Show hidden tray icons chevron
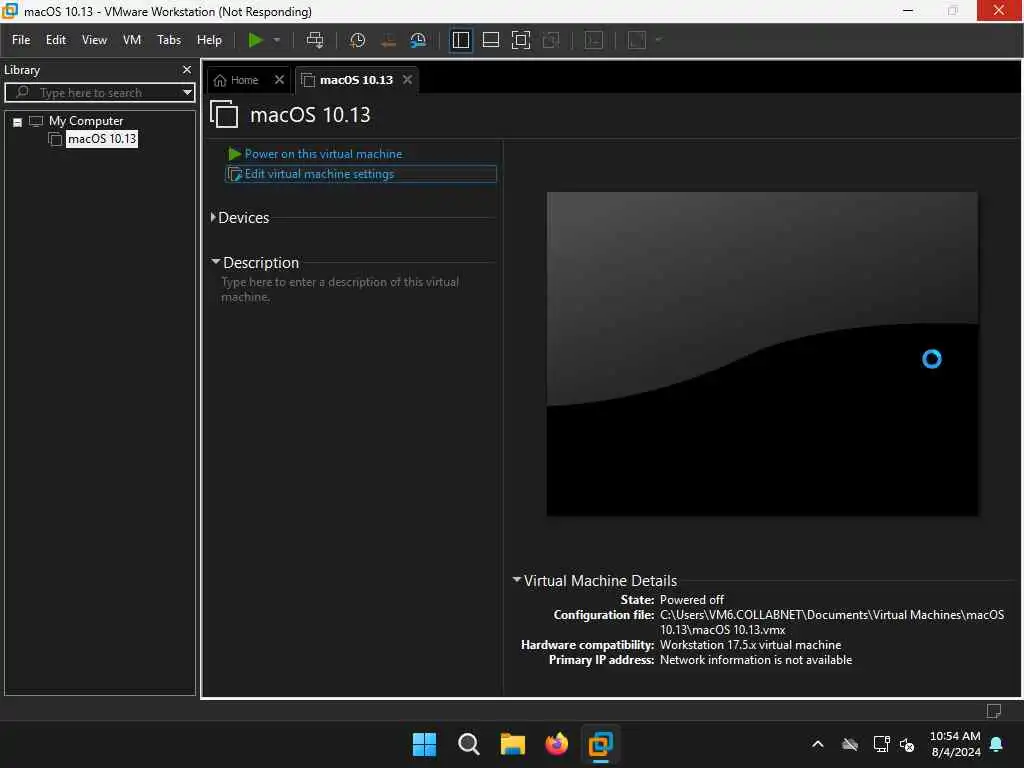The height and width of the screenshot is (768, 1024). click(818, 744)
